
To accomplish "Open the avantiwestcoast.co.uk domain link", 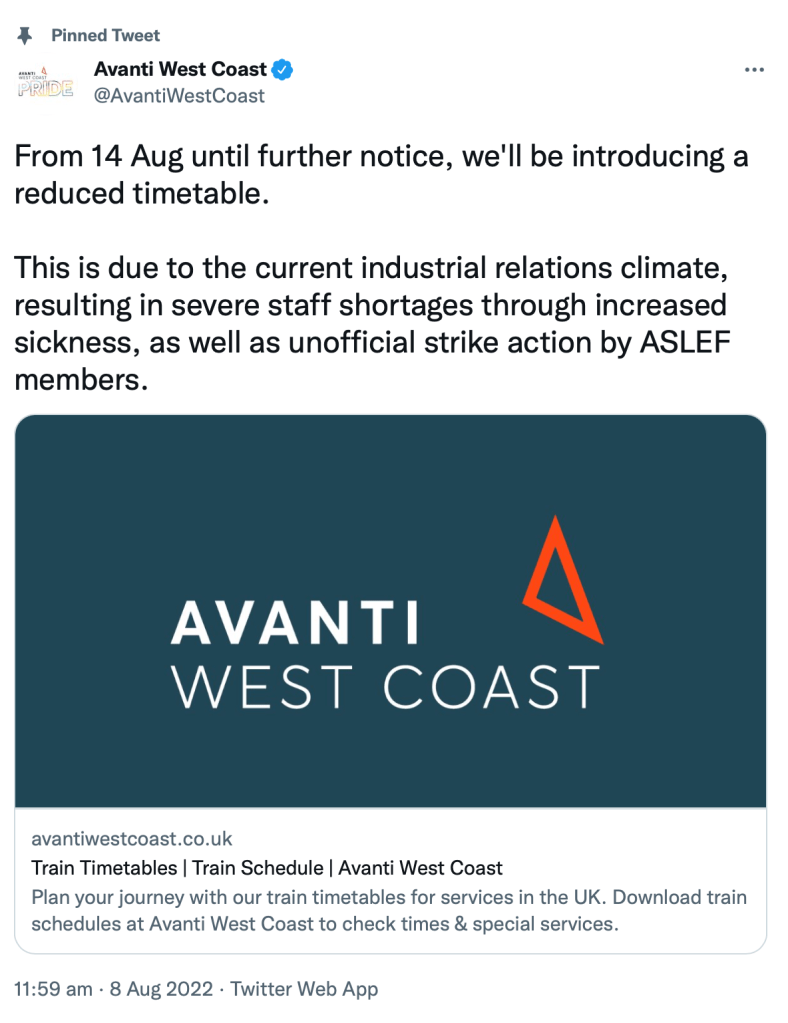I will pyautogui.click(x=132, y=839).
